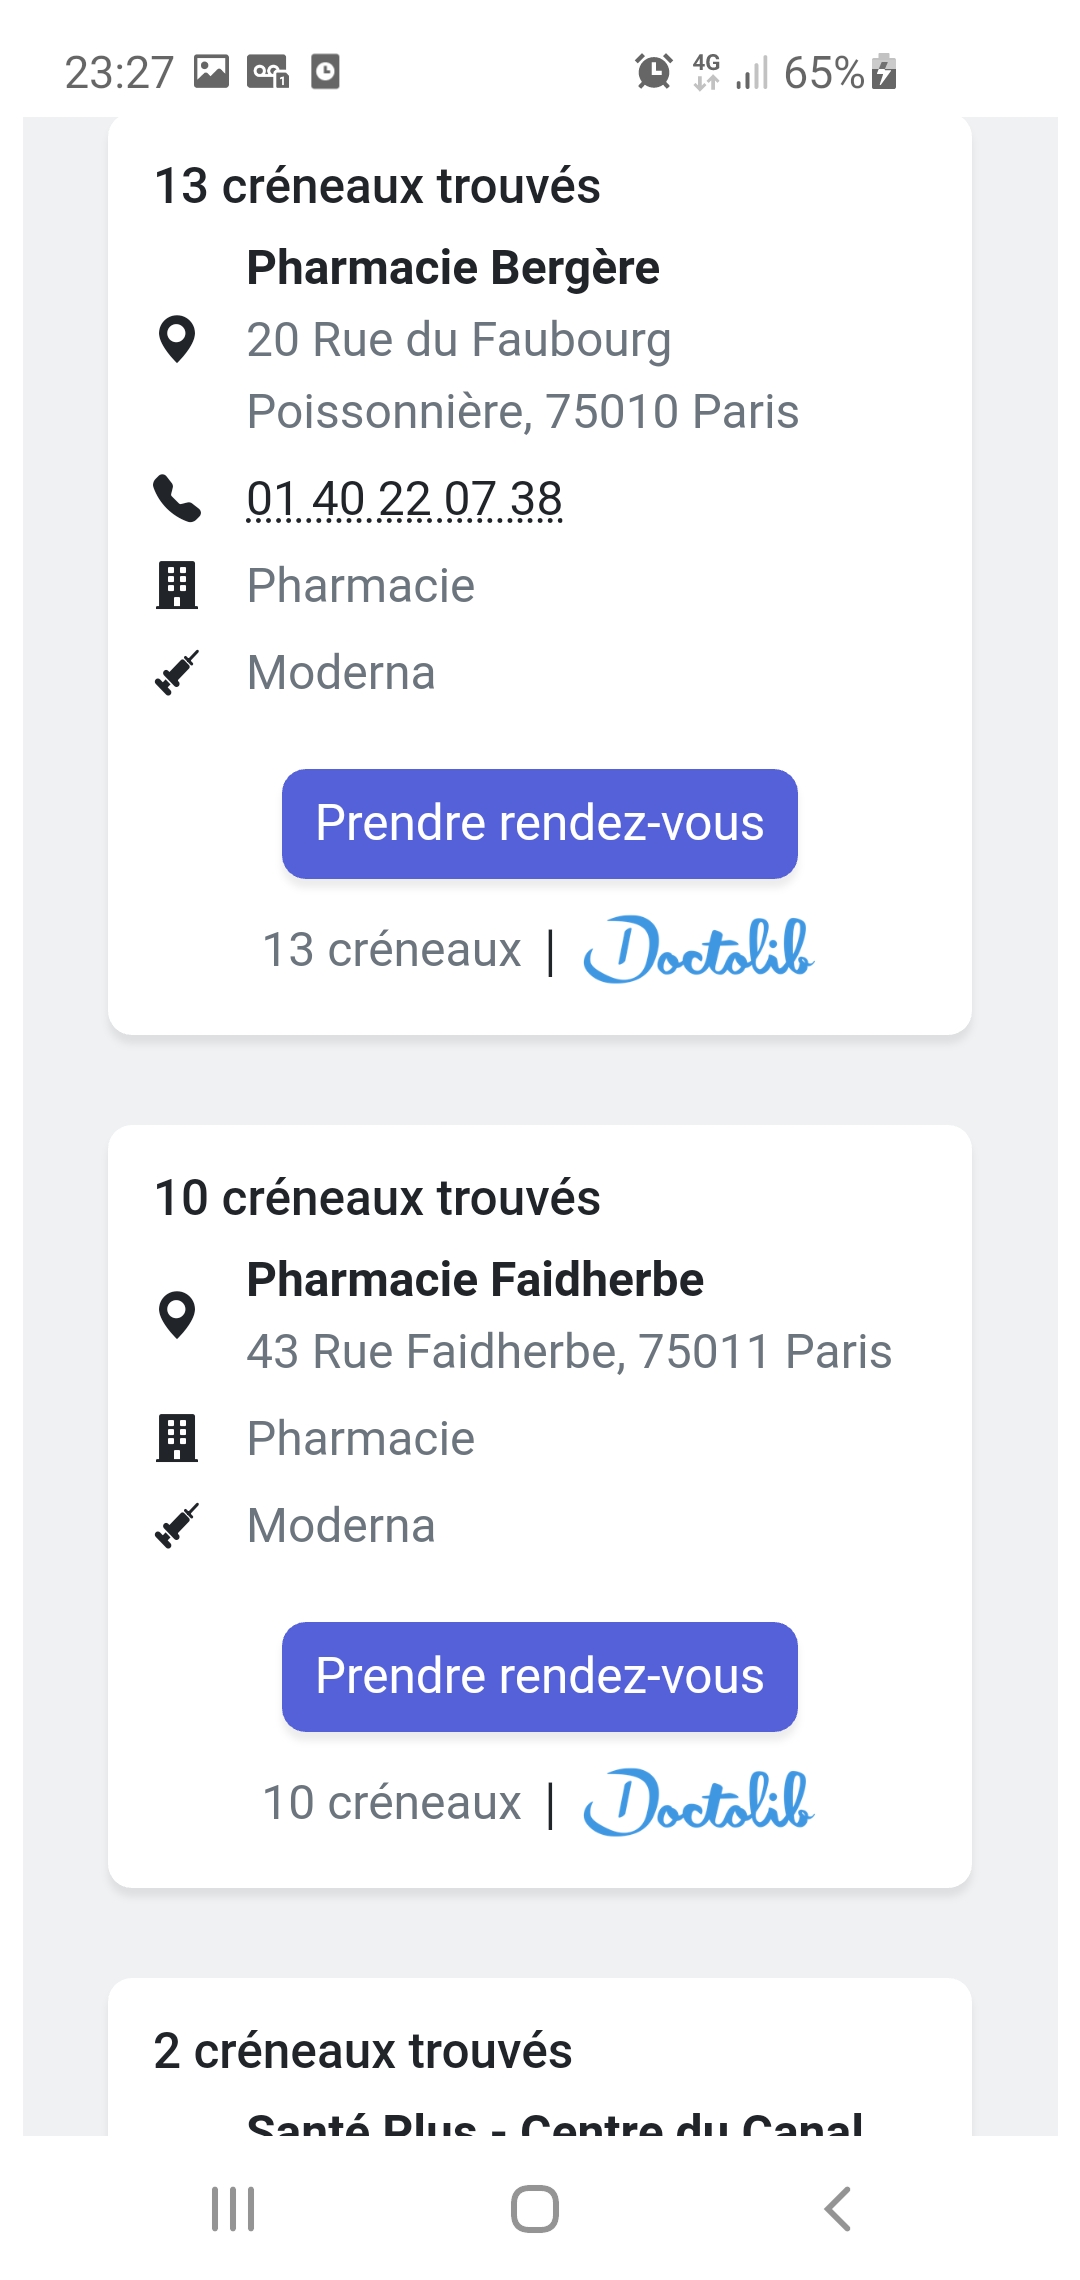
Task: Tap Pharmacie Bergère name heading
Action: [x=453, y=268]
